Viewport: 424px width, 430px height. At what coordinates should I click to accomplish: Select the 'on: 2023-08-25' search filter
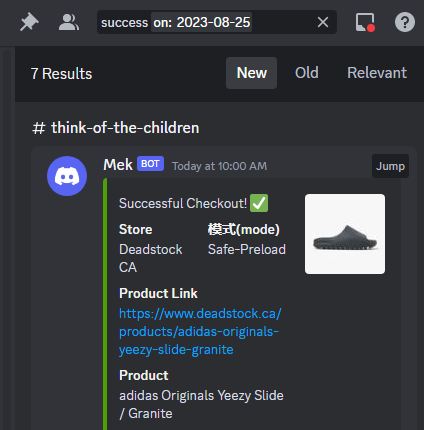pos(202,22)
